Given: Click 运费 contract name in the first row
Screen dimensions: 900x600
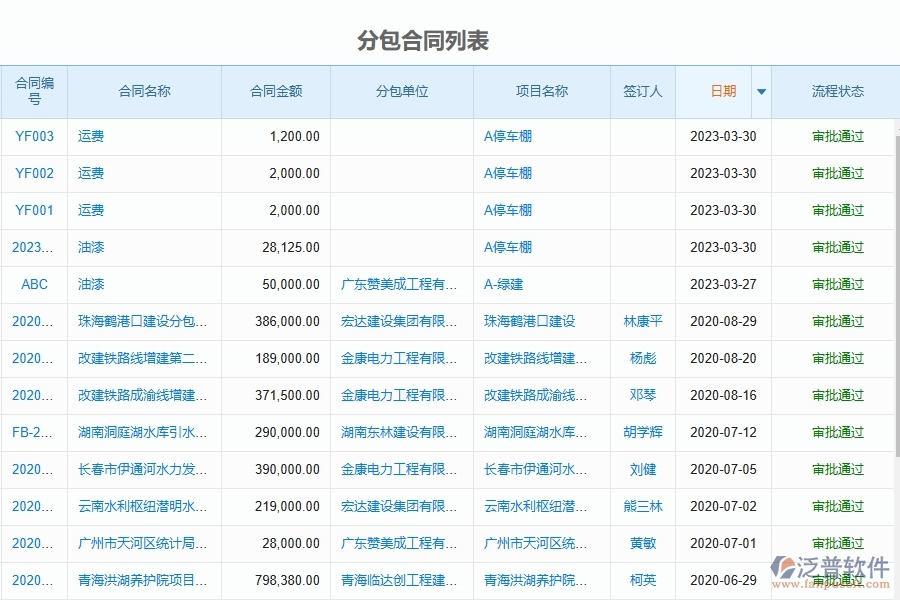Looking at the screenshot, I should 89,136.
